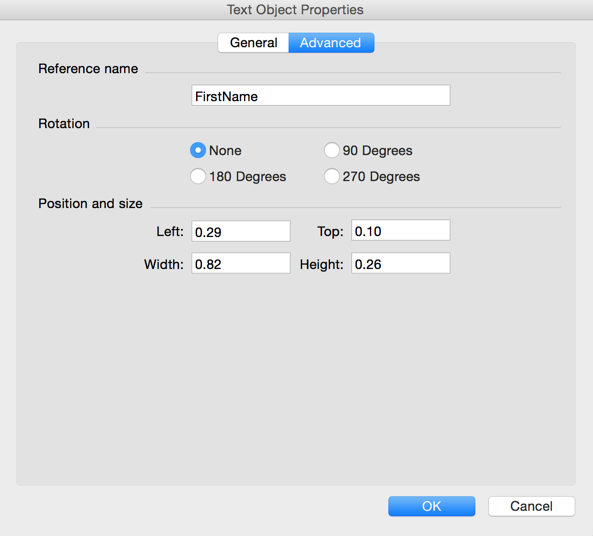
Task: Click the Position and size heading
Action: point(90,204)
